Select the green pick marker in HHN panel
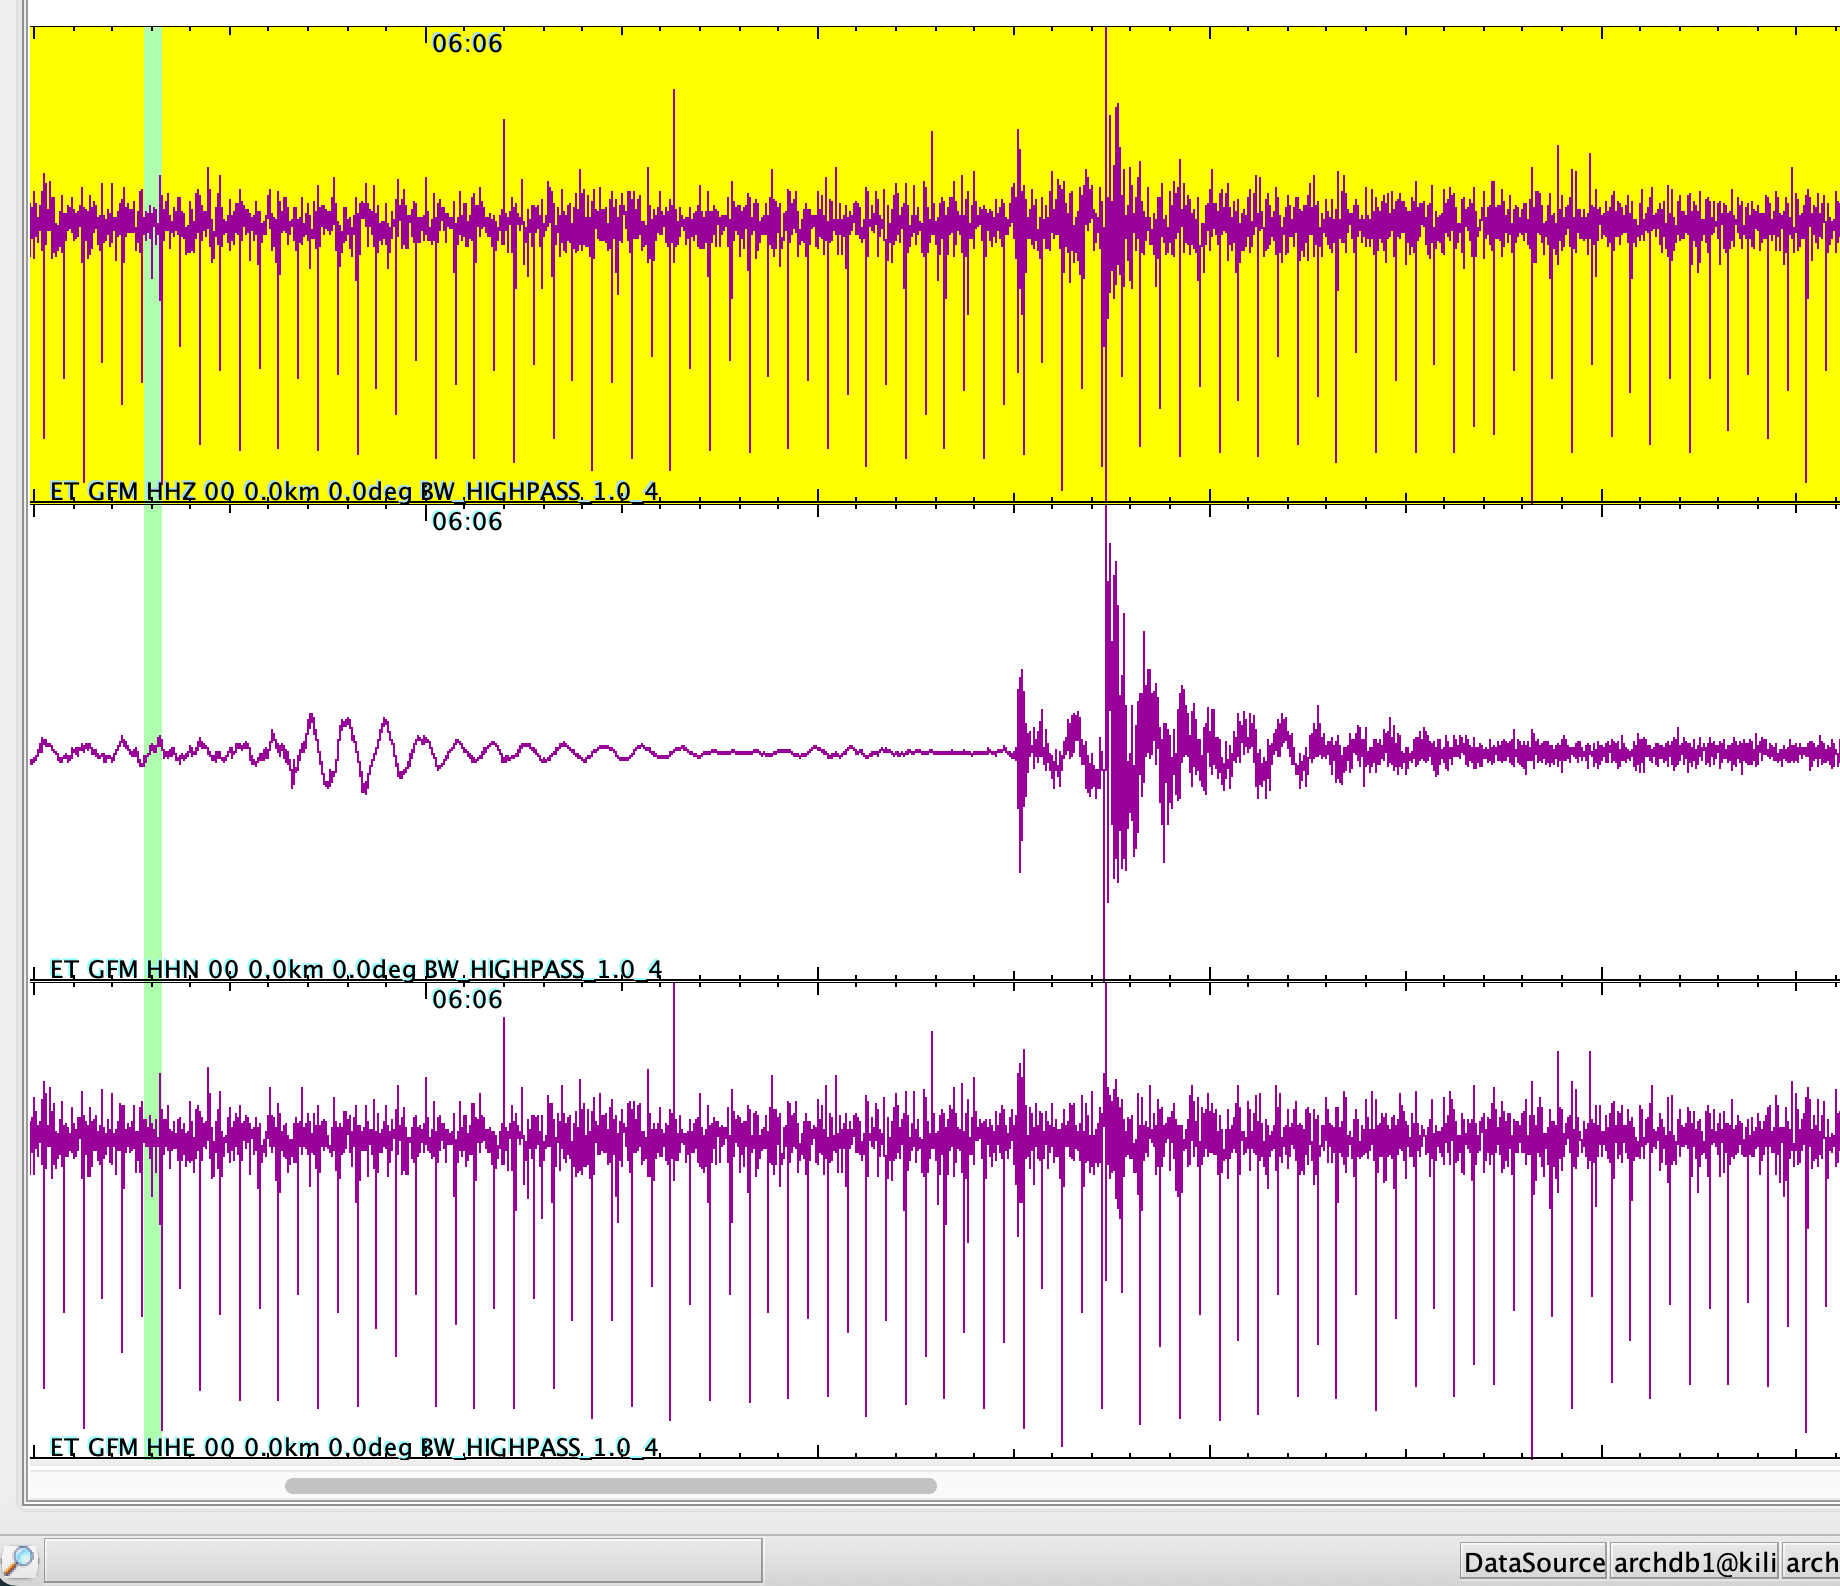The height and width of the screenshot is (1586, 1840). (x=153, y=620)
